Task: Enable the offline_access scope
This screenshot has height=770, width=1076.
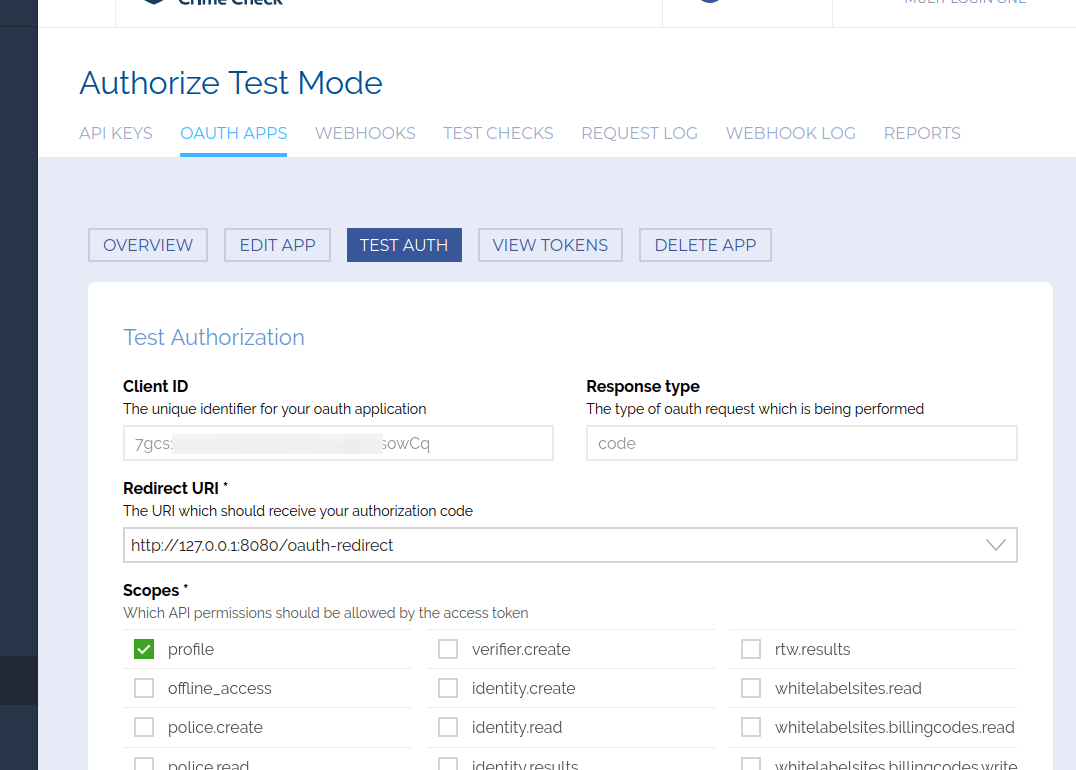Action: tap(144, 689)
